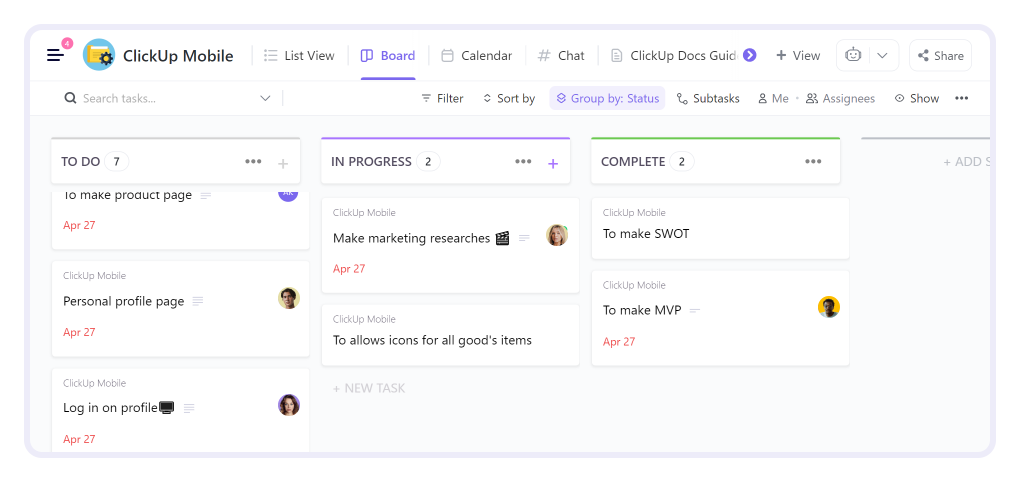Click Apr 27 date on Log in on profile
The width and height of the screenshot is (1020, 478).
coord(79,439)
